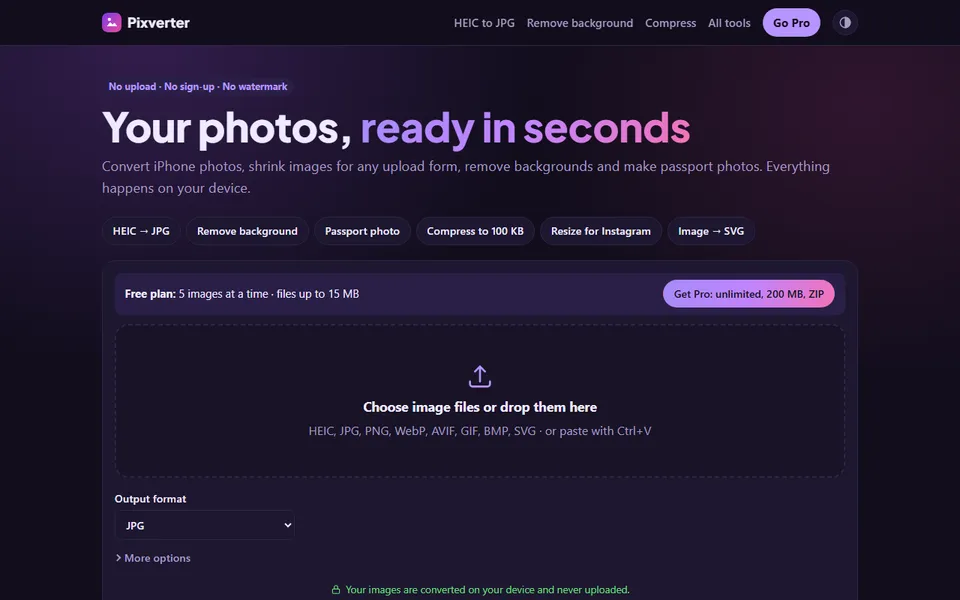Click Get Pro: unlimited, 200 MB, ZIP
The width and height of the screenshot is (960, 600).
[749, 294]
